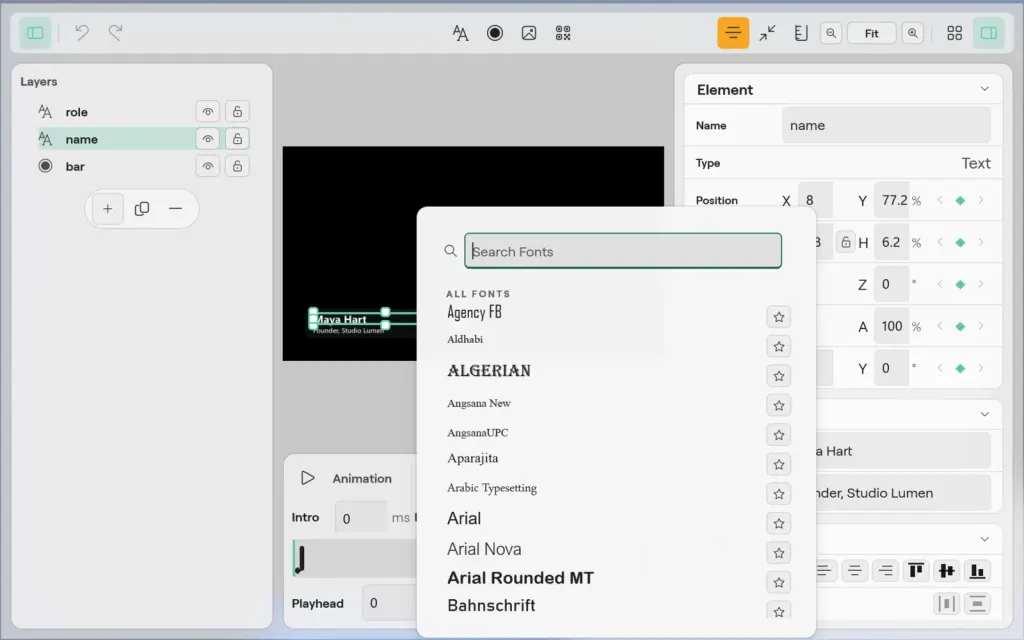Pick Arabic Typesetting from the font list

(492, 488)
